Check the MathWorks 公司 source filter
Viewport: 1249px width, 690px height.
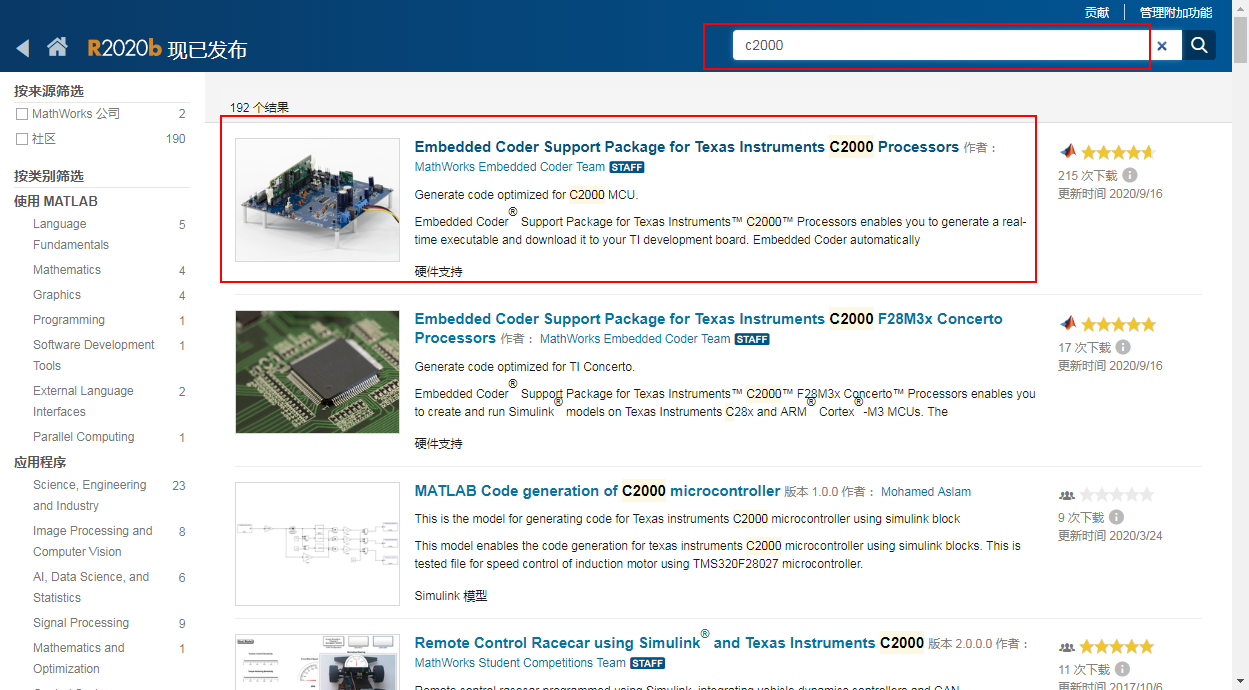(x=22, y=114)
